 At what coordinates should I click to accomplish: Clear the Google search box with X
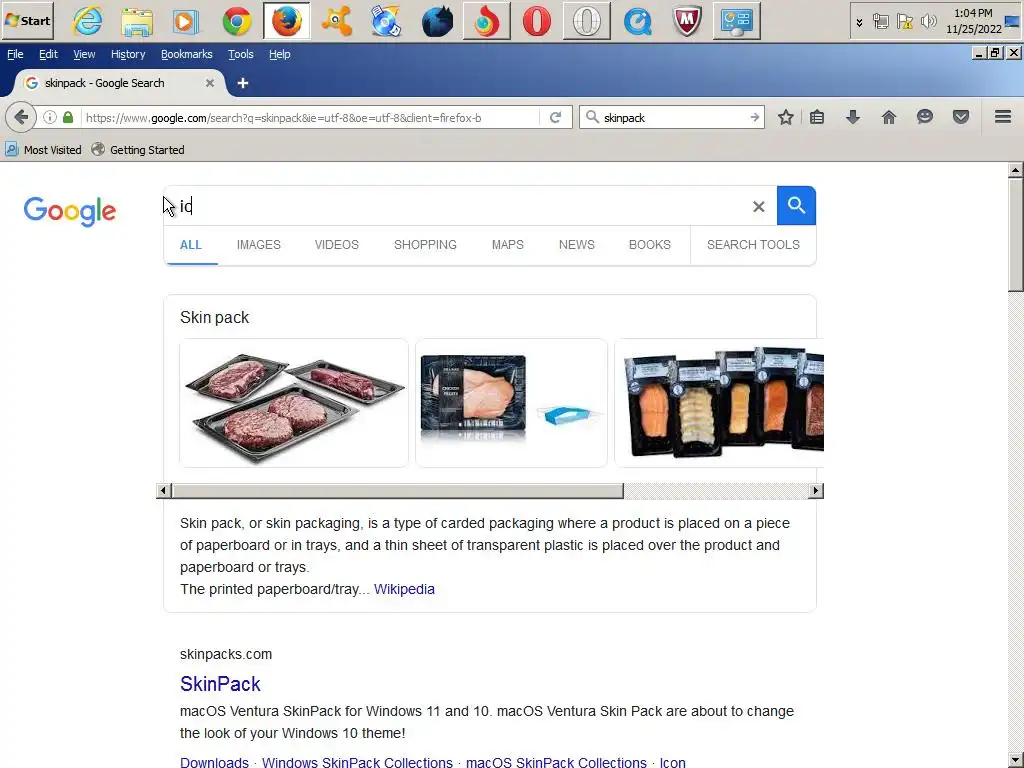point(758,207)
